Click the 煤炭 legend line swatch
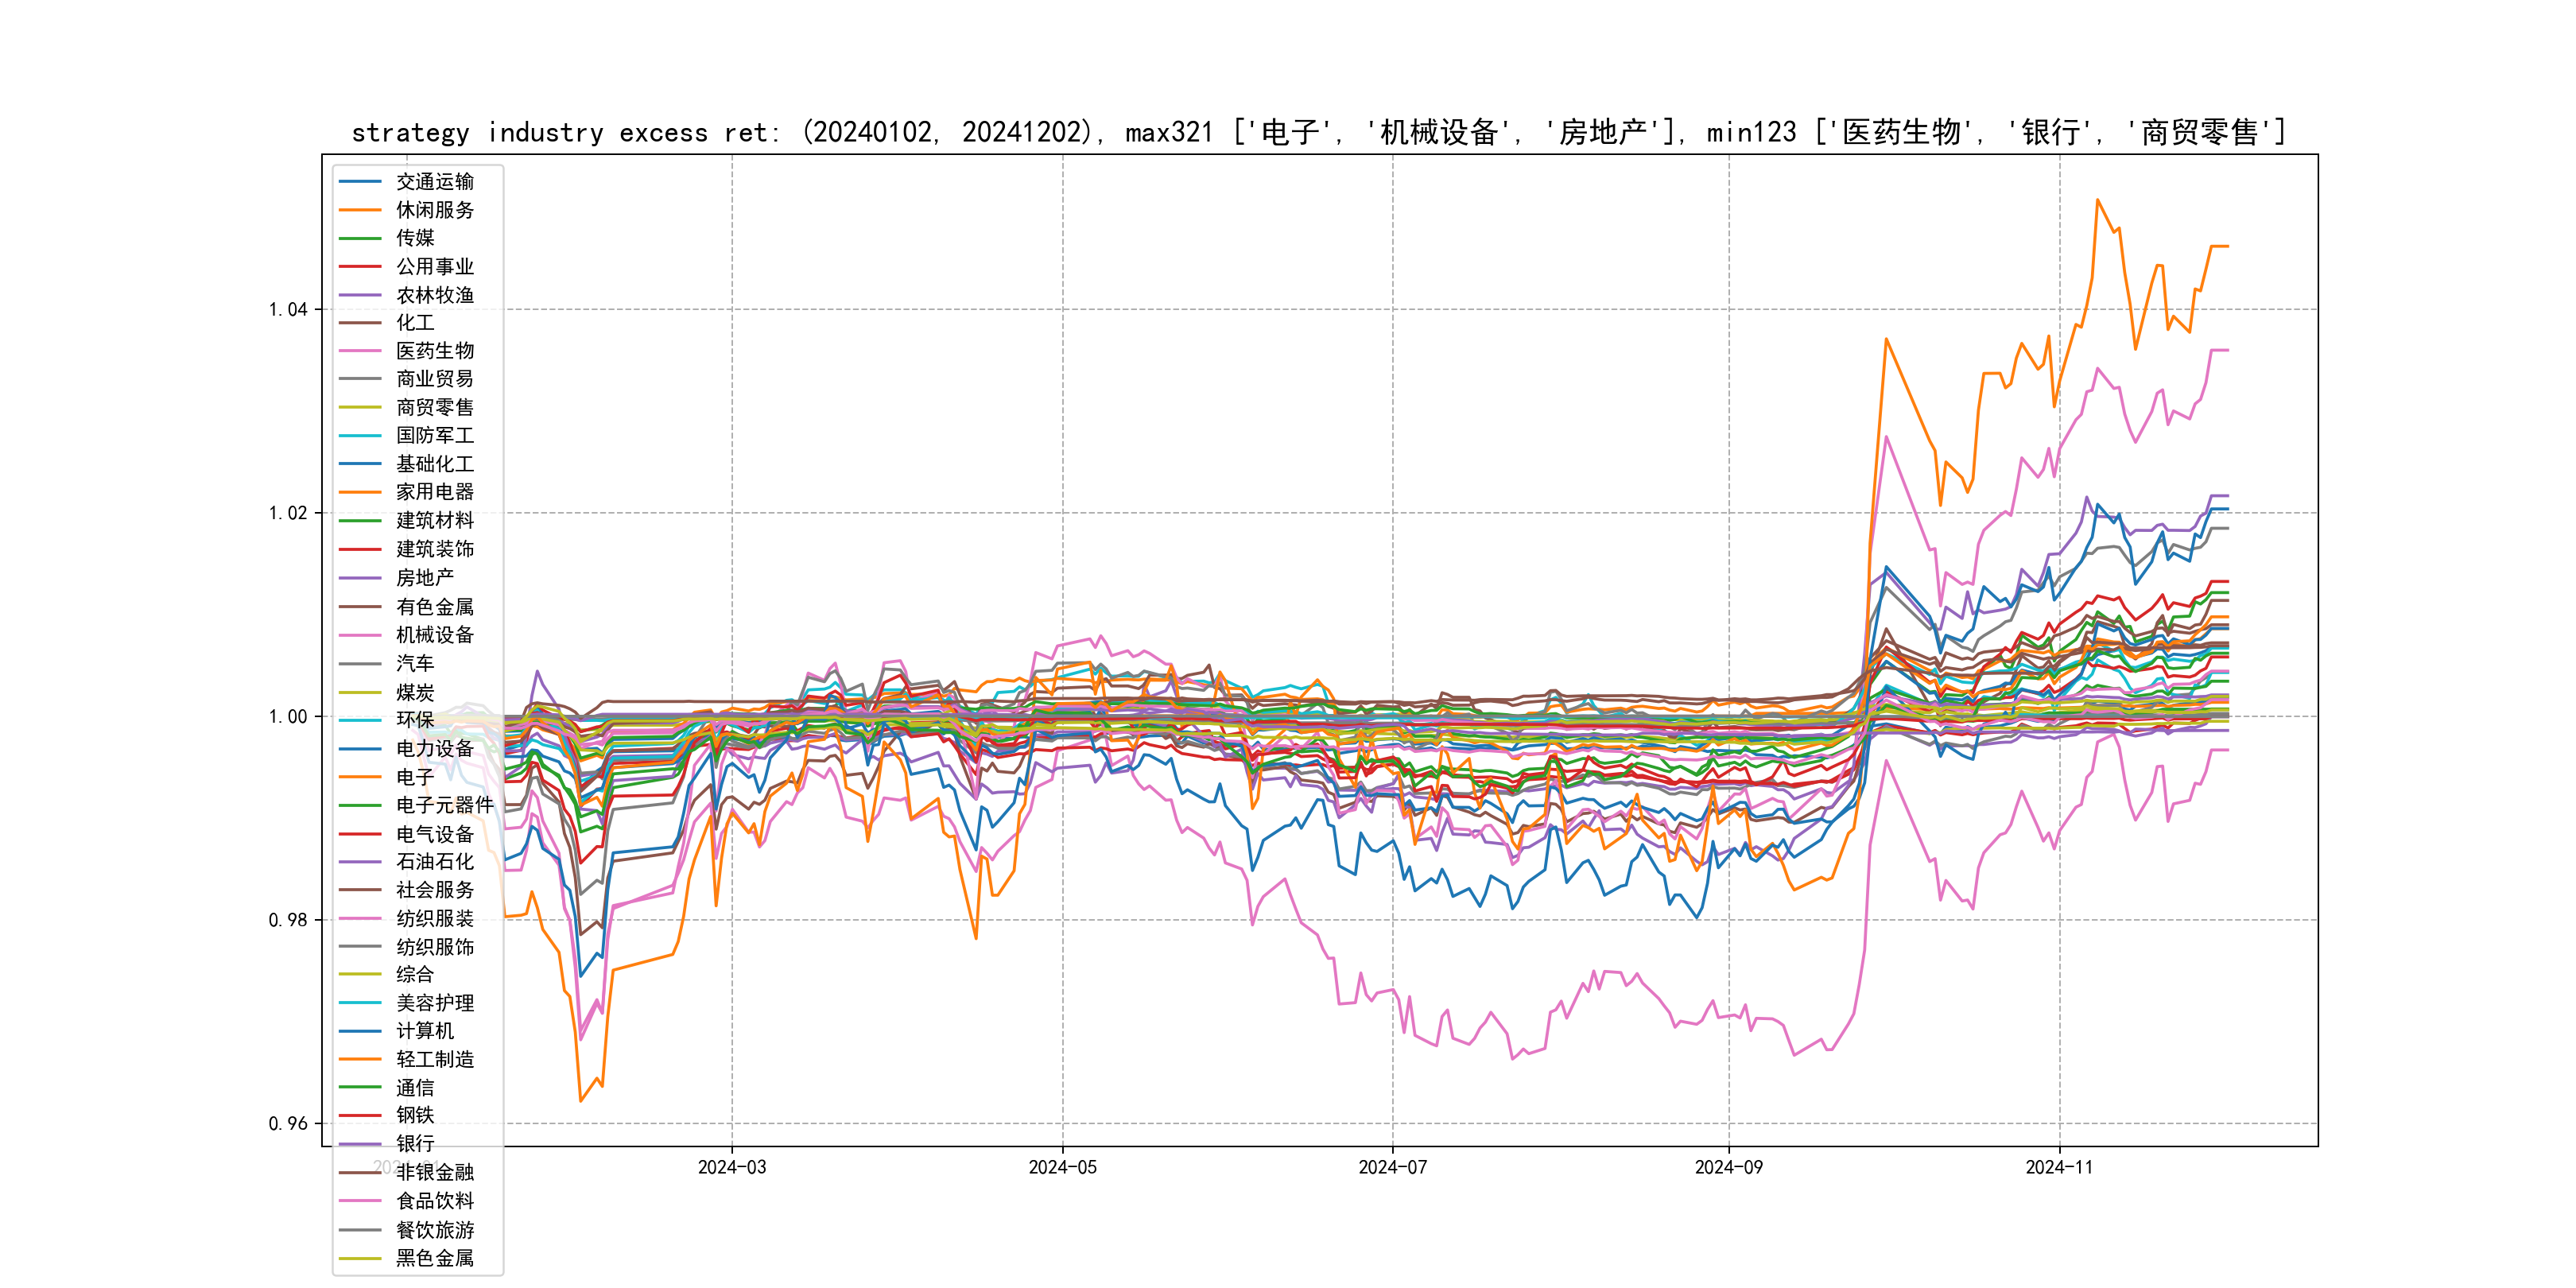Screen dimensions: 2576x1288 pyautogui.click(x=360, y=692)
